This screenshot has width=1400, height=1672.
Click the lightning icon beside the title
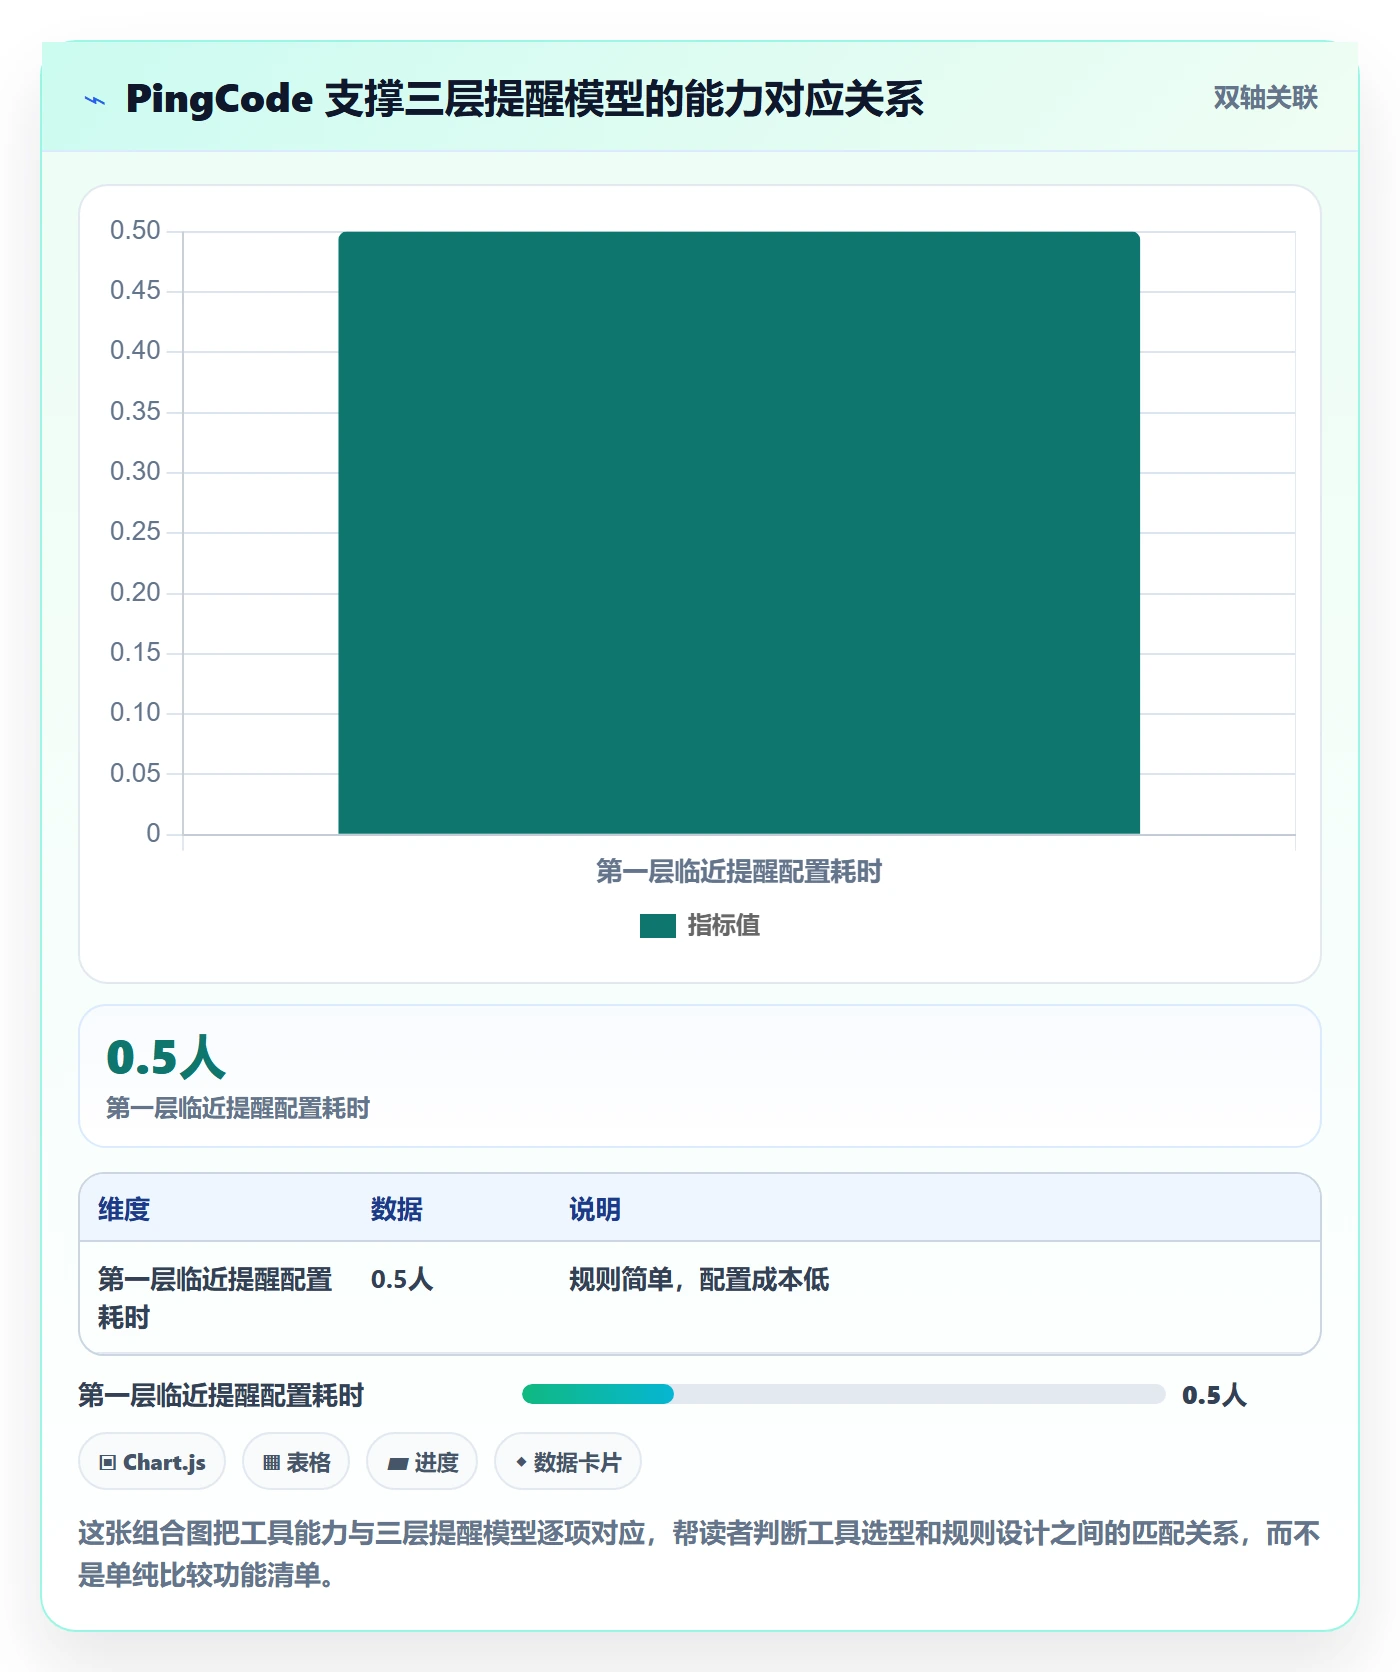(95, 100)
